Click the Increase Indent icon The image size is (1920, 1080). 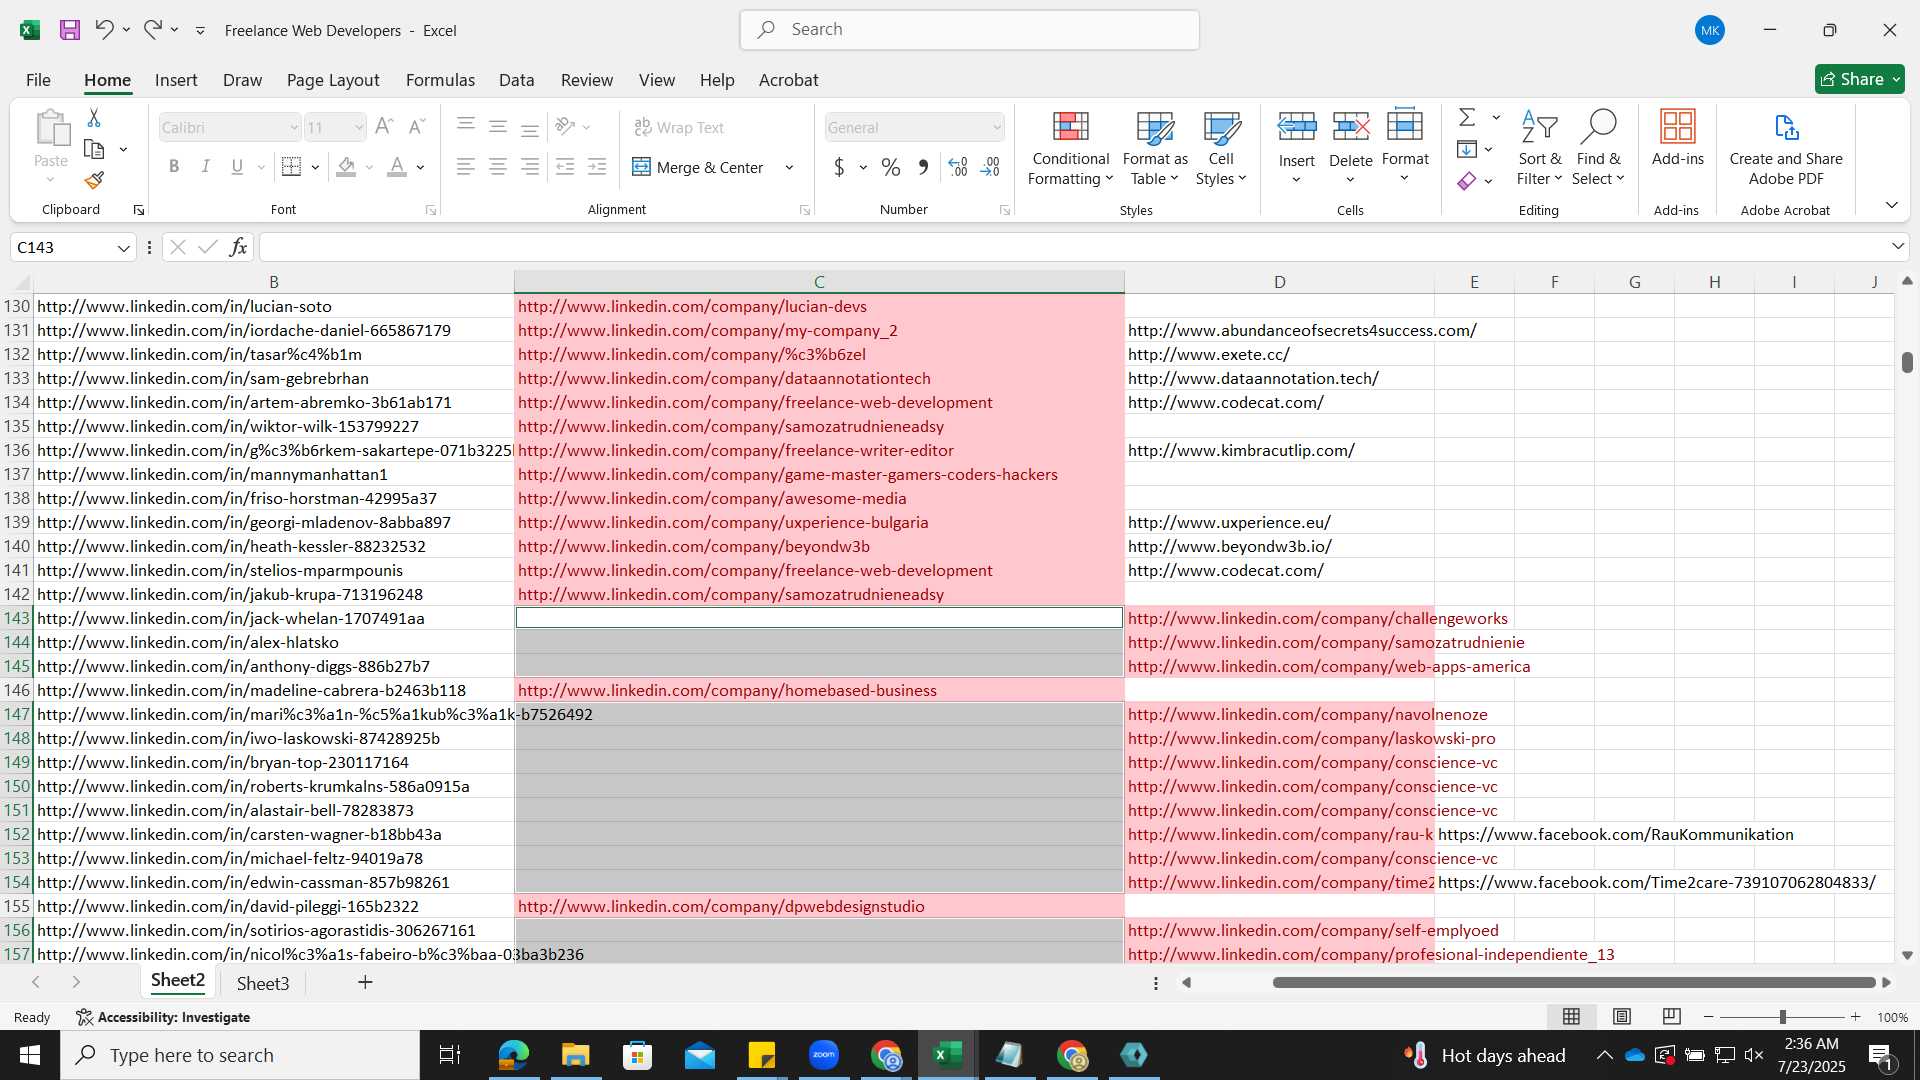click(x=597, y=167)
